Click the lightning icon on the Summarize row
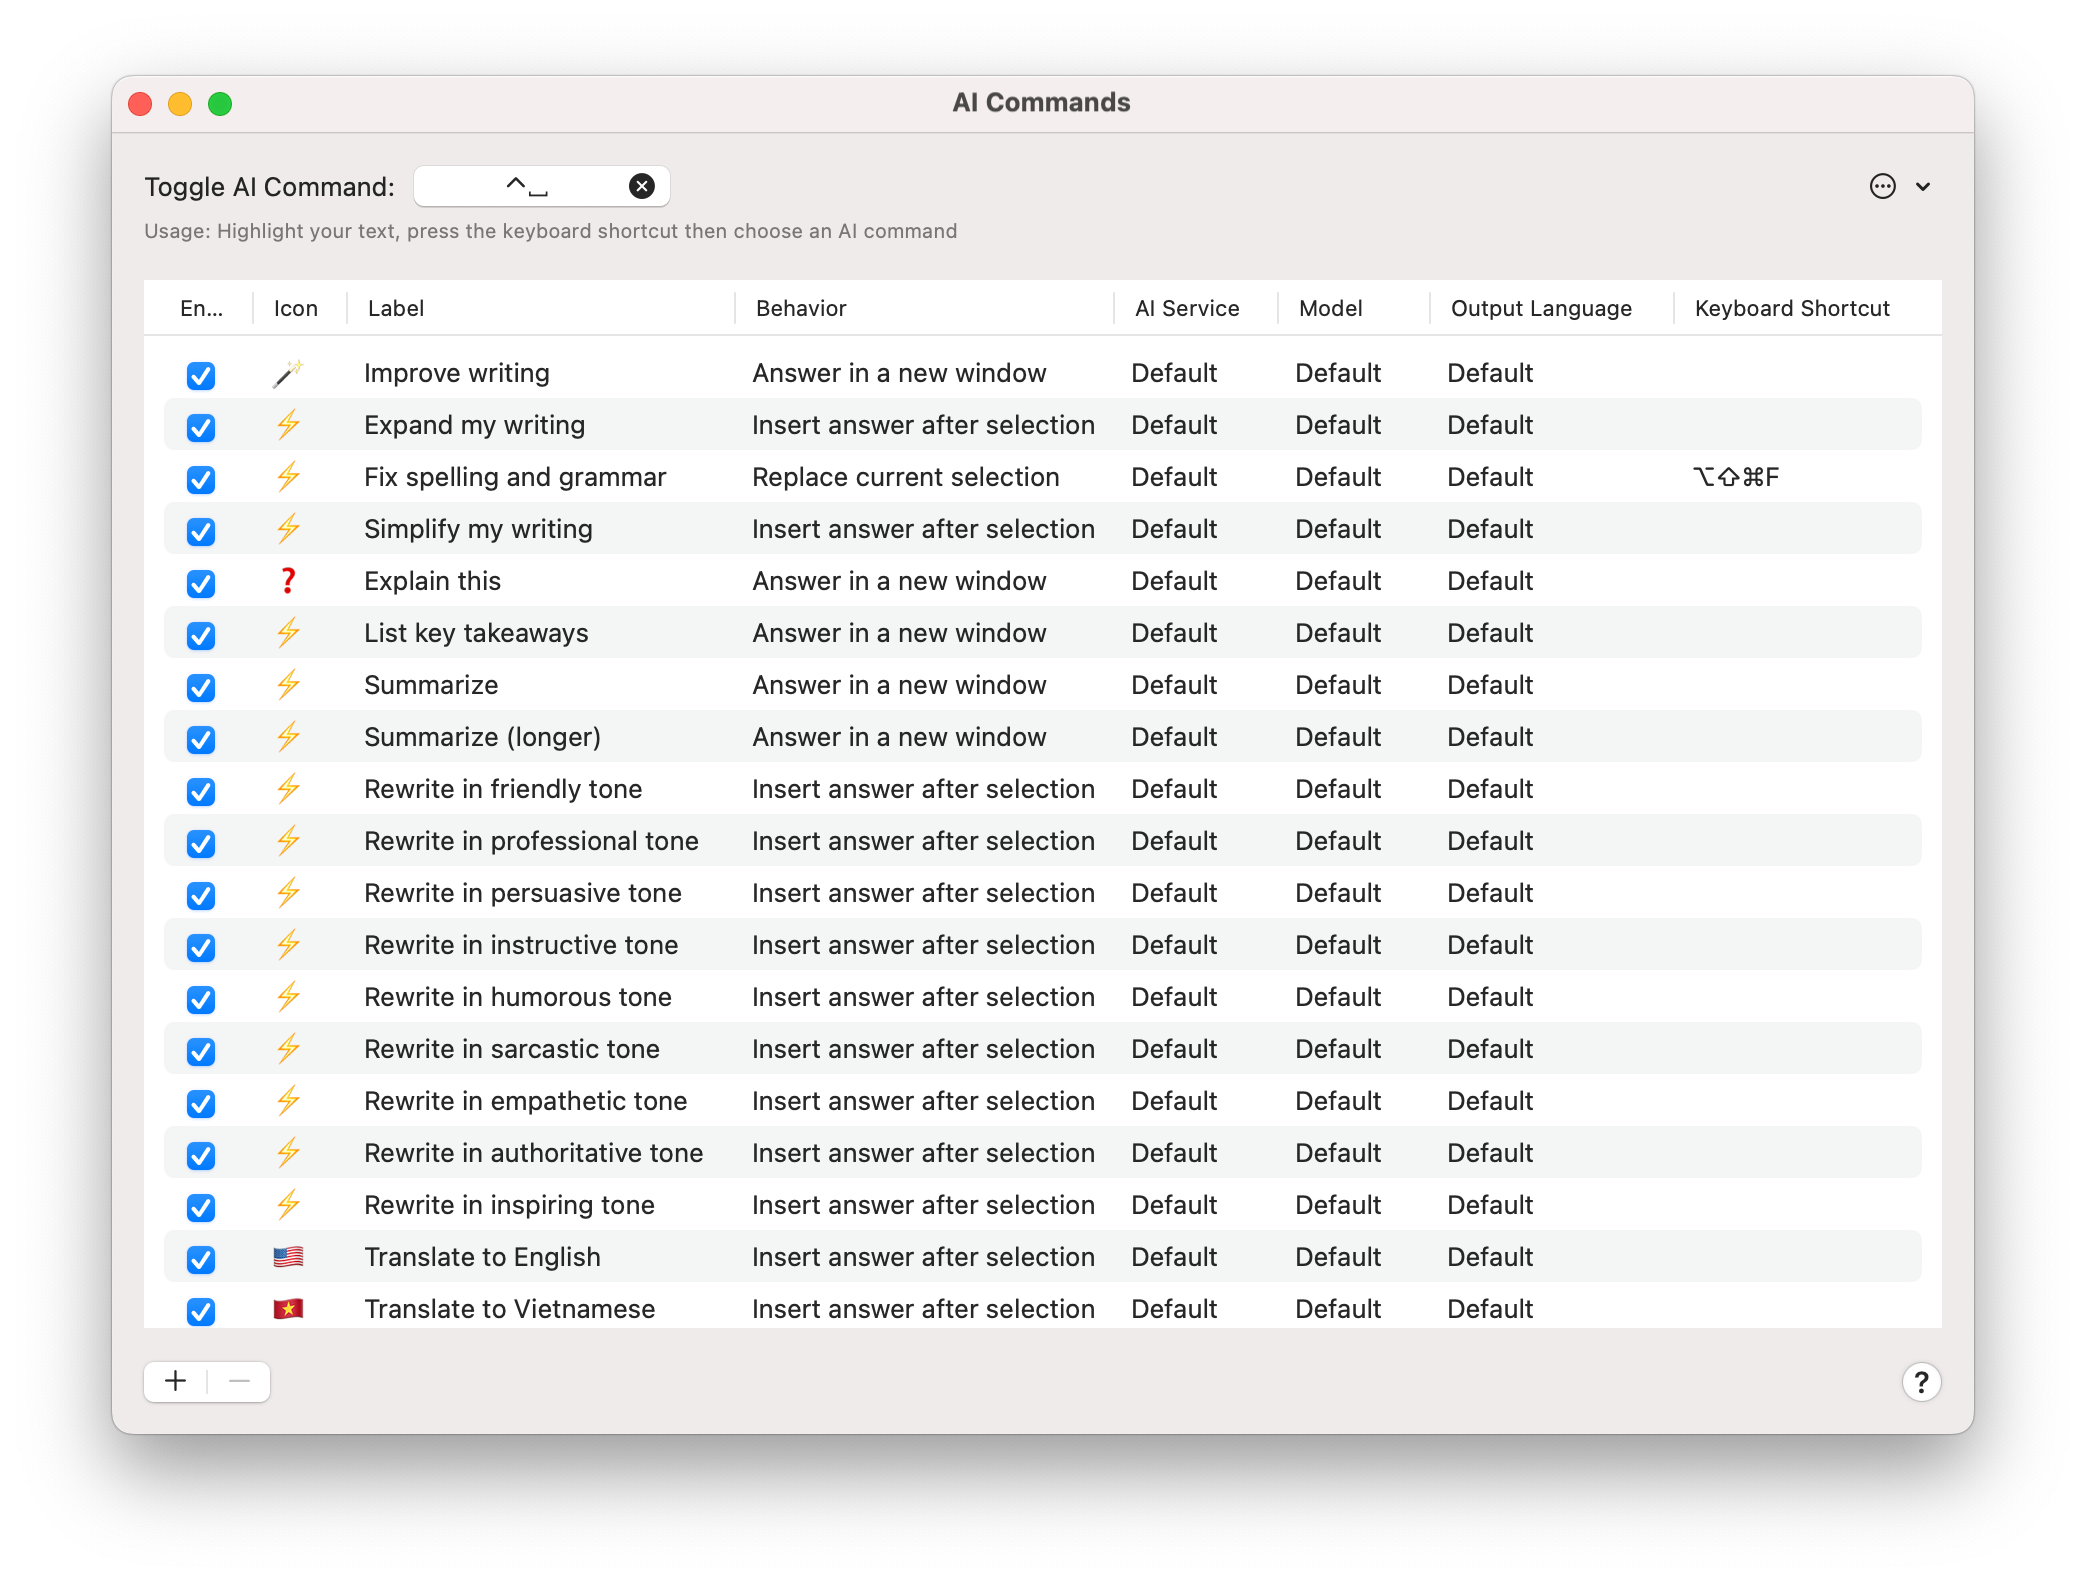 pyautogui.click(x=289, y=684)
